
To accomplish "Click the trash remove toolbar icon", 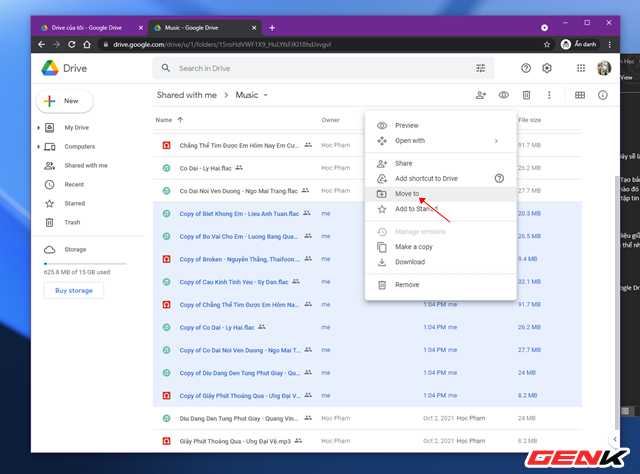I will coord(527,95).
